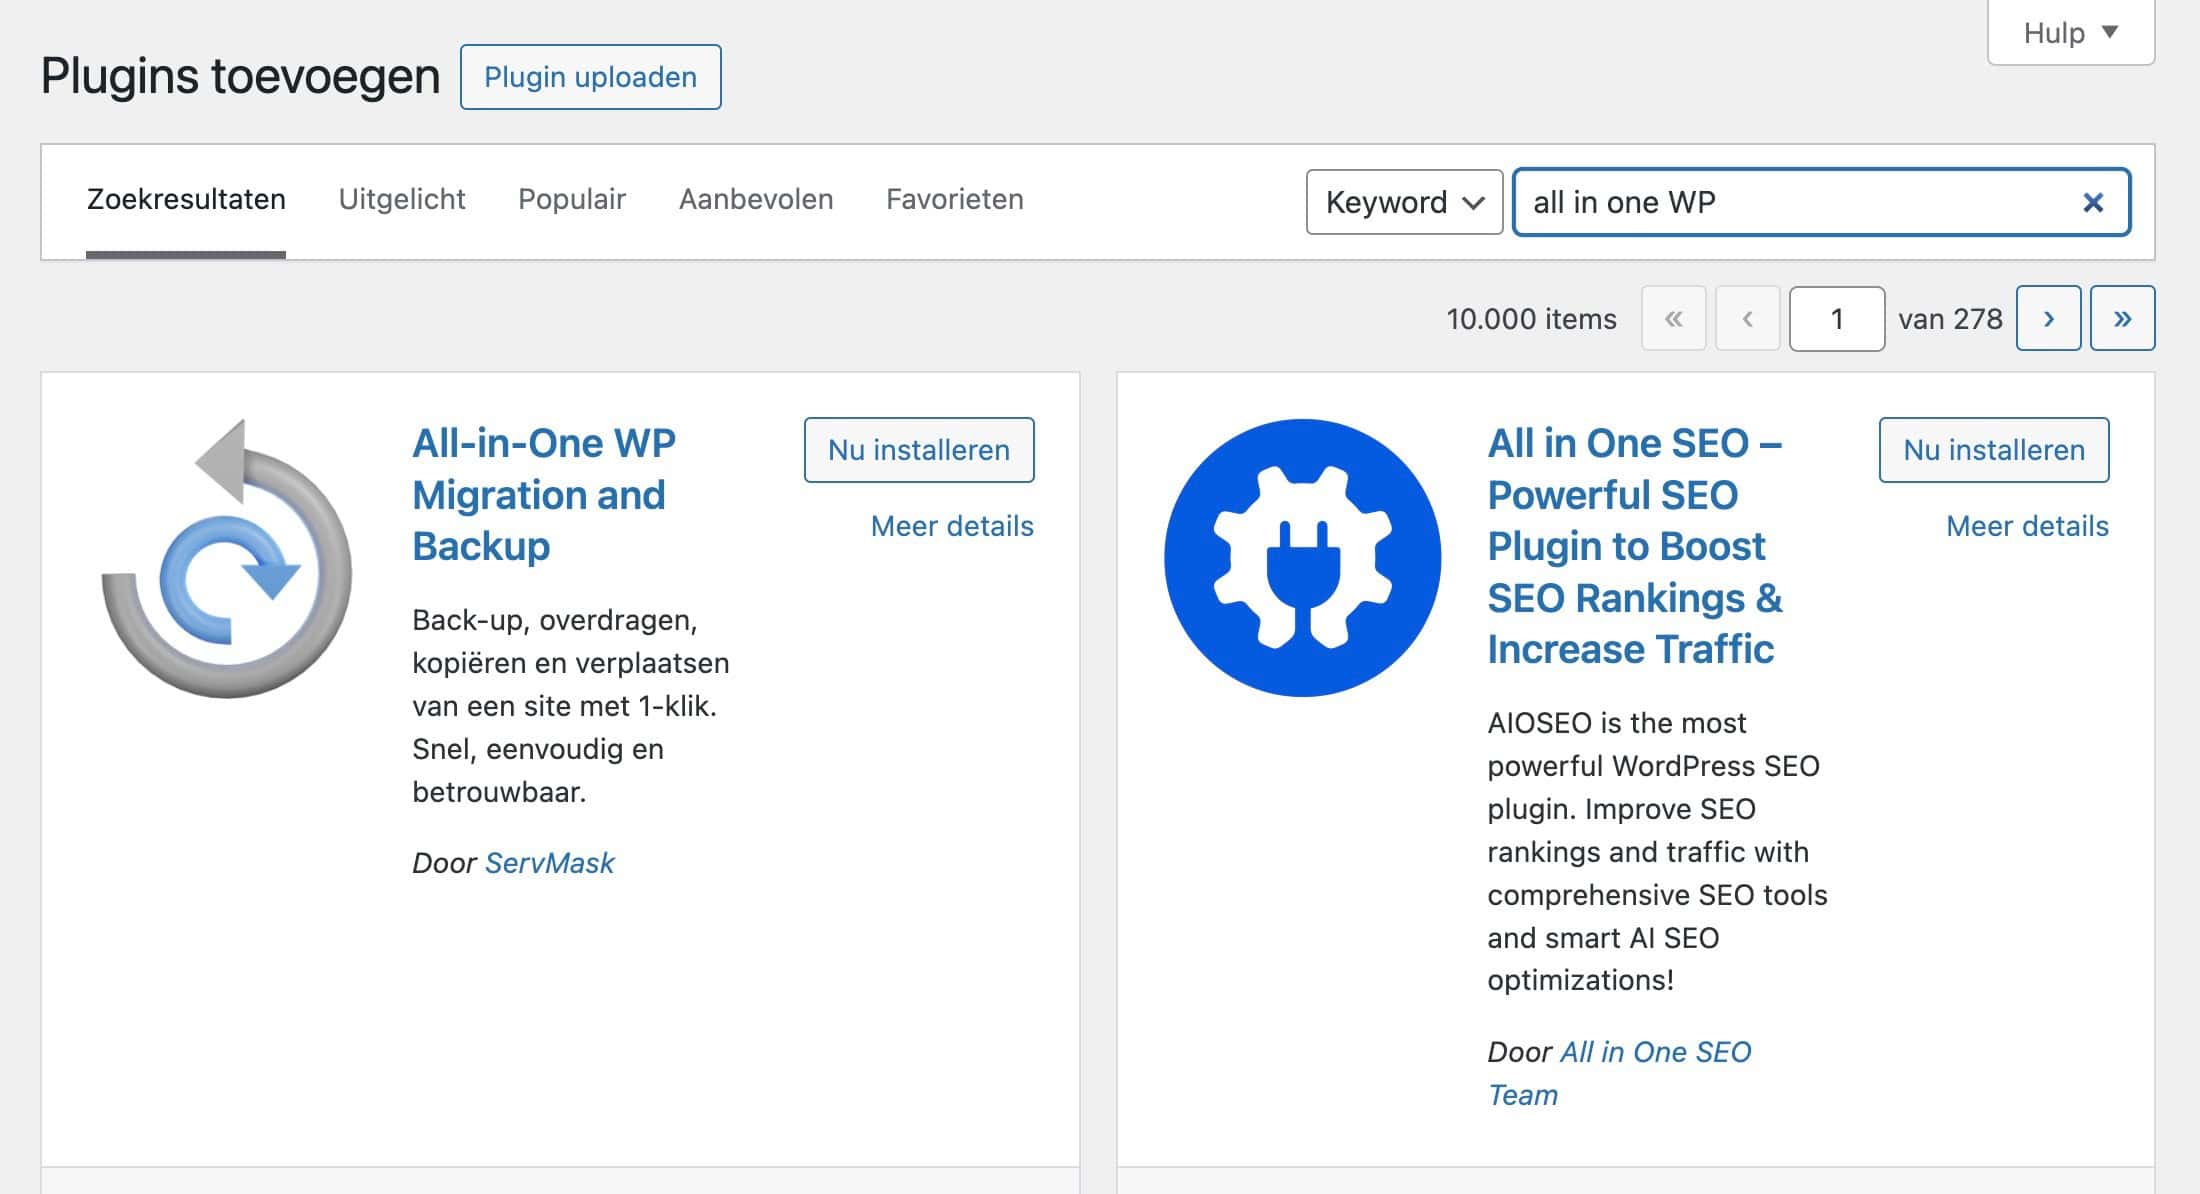
Task: Jump to the last results page
Action: [2122, 318]
